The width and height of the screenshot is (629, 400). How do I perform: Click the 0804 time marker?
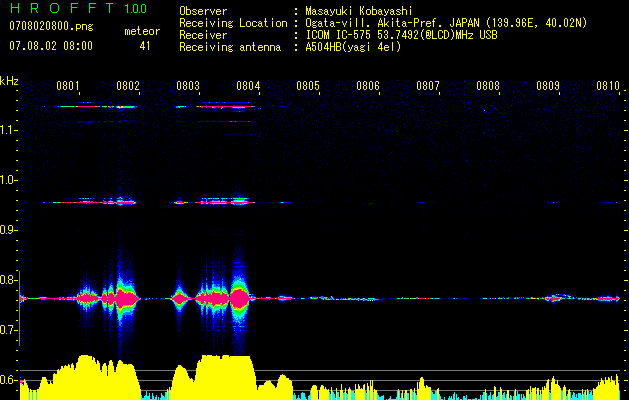[x=248, y=86]
